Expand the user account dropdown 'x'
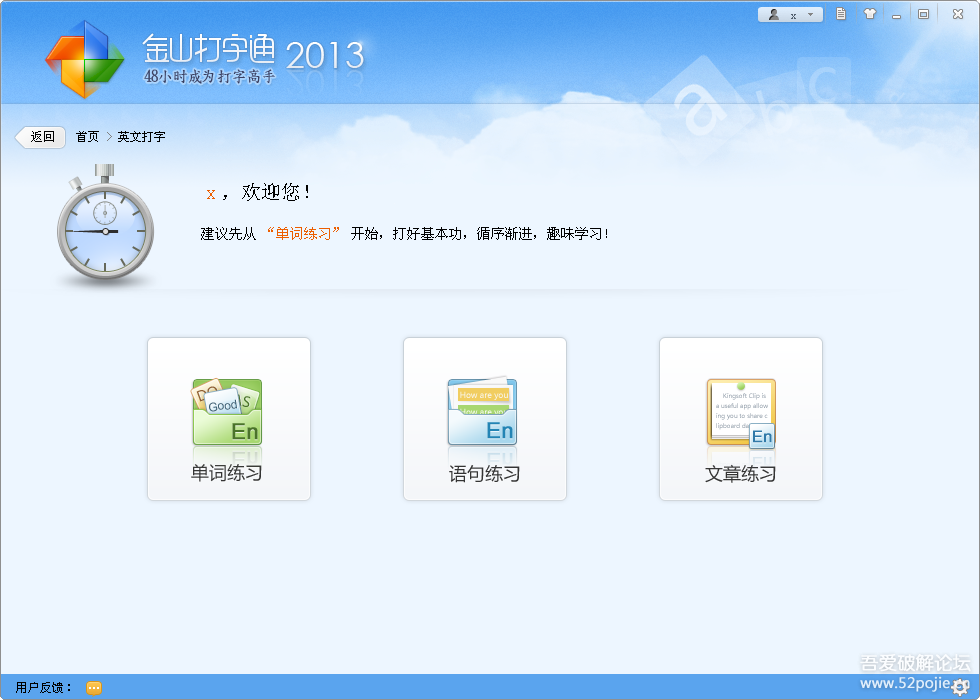The height and width of the screenshot is (700, 980). click(x=790, y=14)
